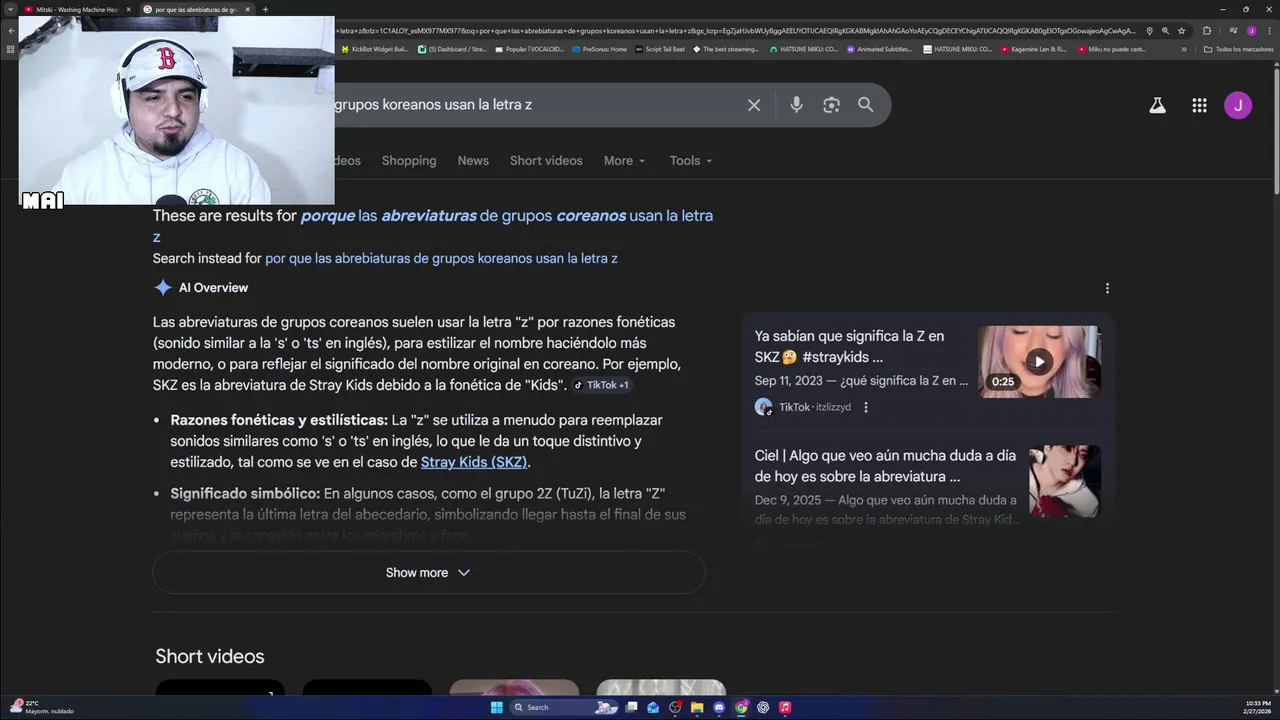Open the OBS-style taskbar app with red badge

675,707
